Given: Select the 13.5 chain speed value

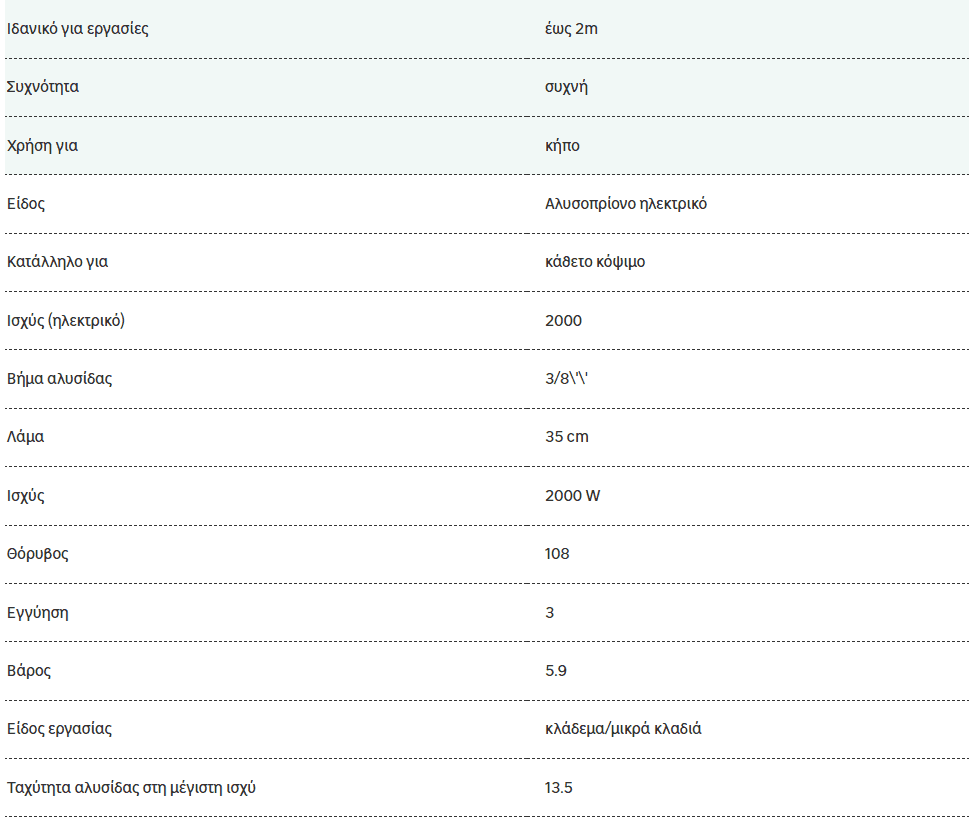Looking at the screenshot, I should click(558, 788).
